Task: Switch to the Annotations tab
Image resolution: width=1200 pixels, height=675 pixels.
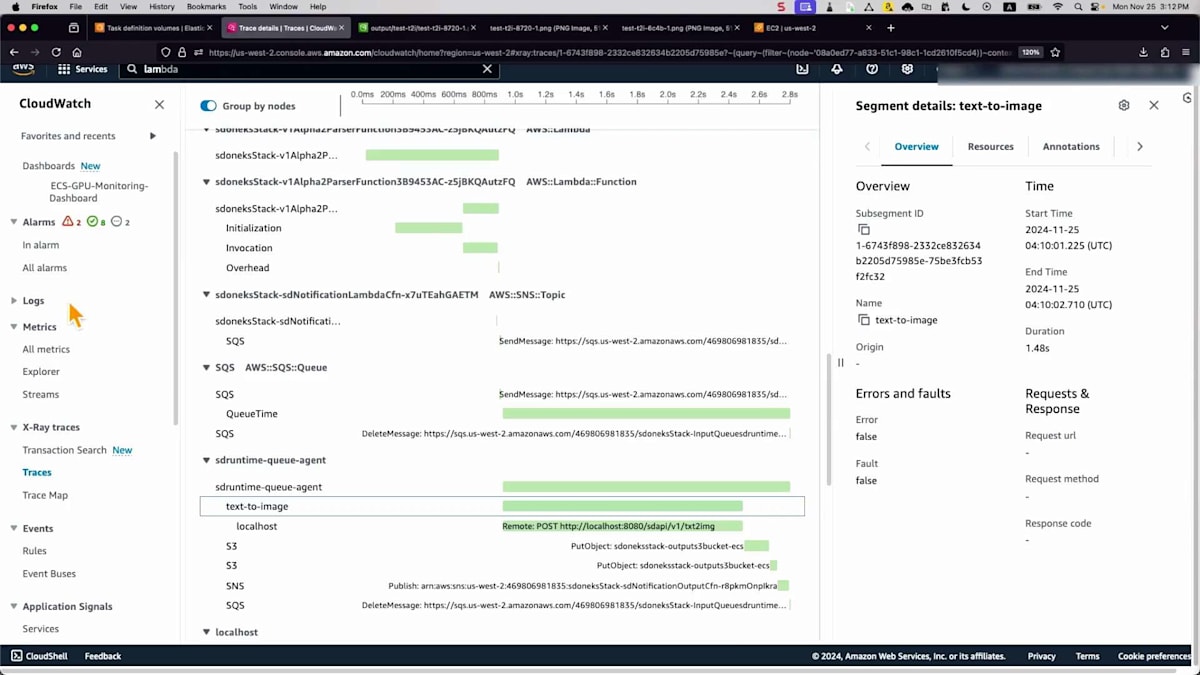Action: pyautogui.click(x=1071, y=147)
